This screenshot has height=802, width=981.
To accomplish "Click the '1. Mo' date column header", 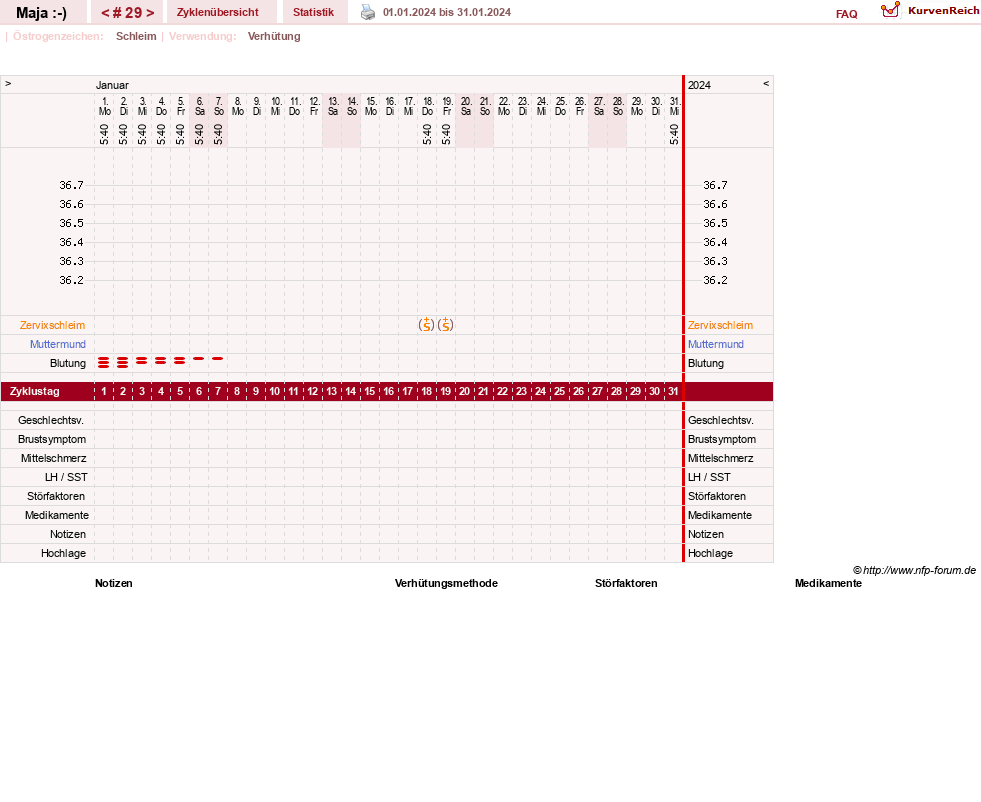I will tap(104, 106).
